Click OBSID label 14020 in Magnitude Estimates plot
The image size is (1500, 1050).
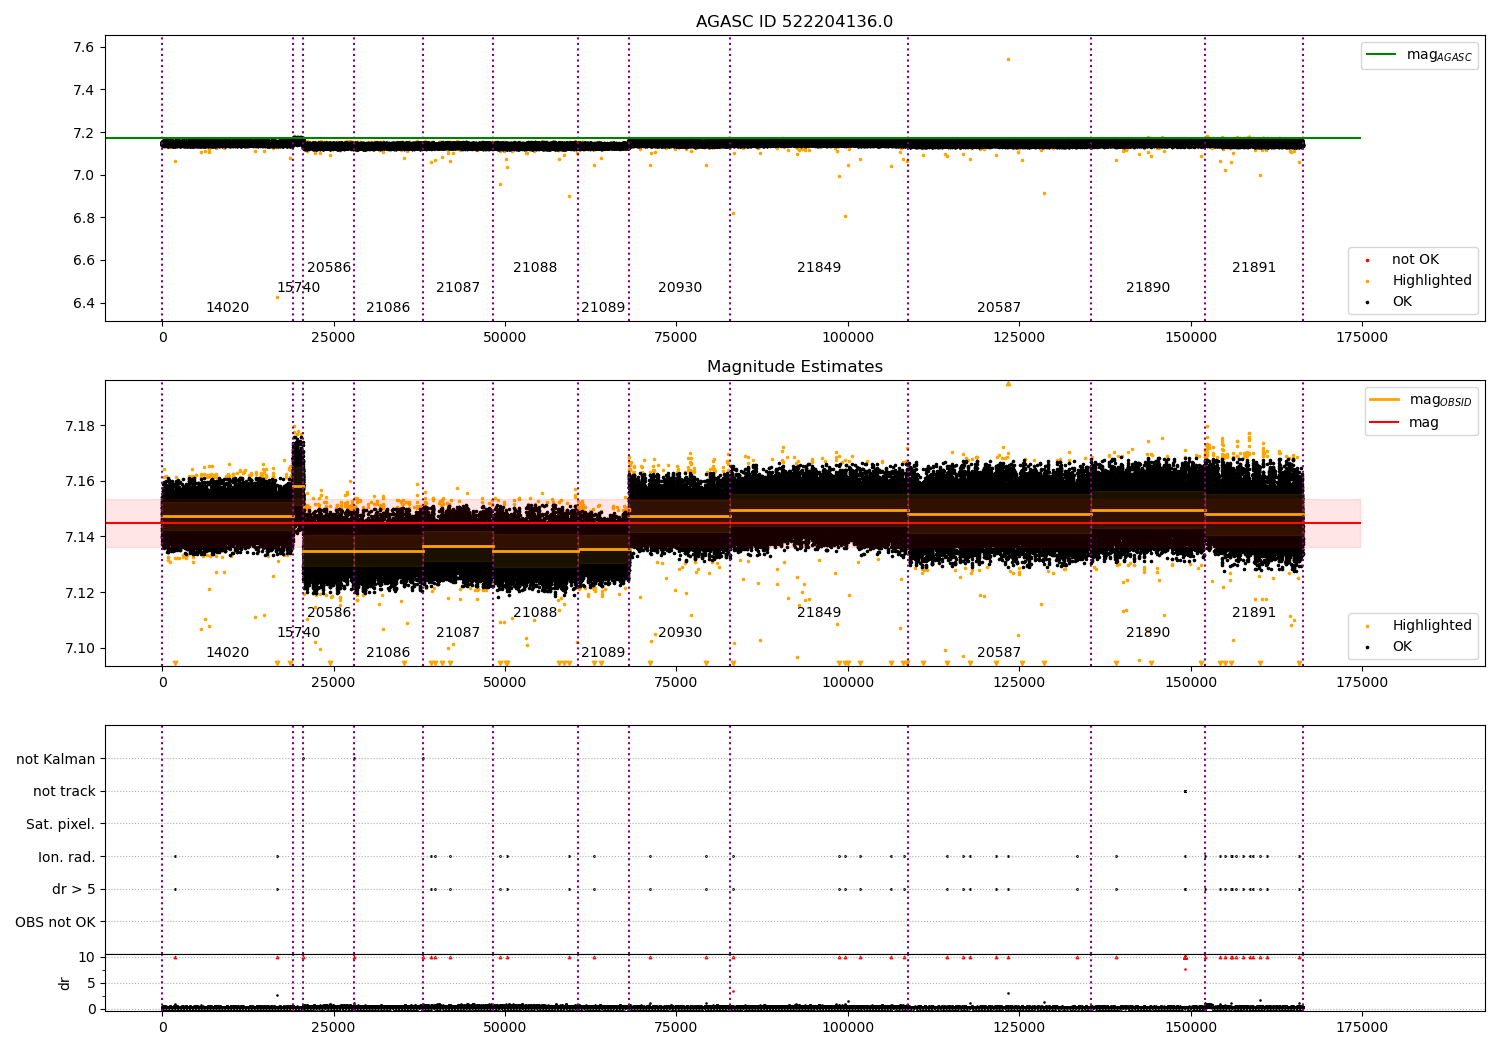[228, 653]
